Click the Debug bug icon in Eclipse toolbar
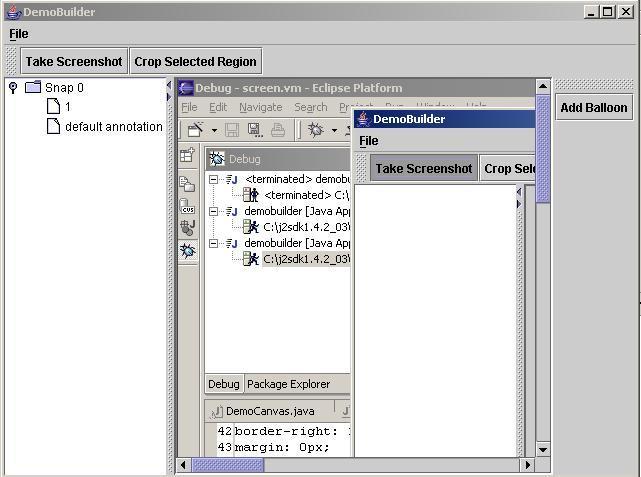Viewport: 641px width, 477px height. coord(316,130)
